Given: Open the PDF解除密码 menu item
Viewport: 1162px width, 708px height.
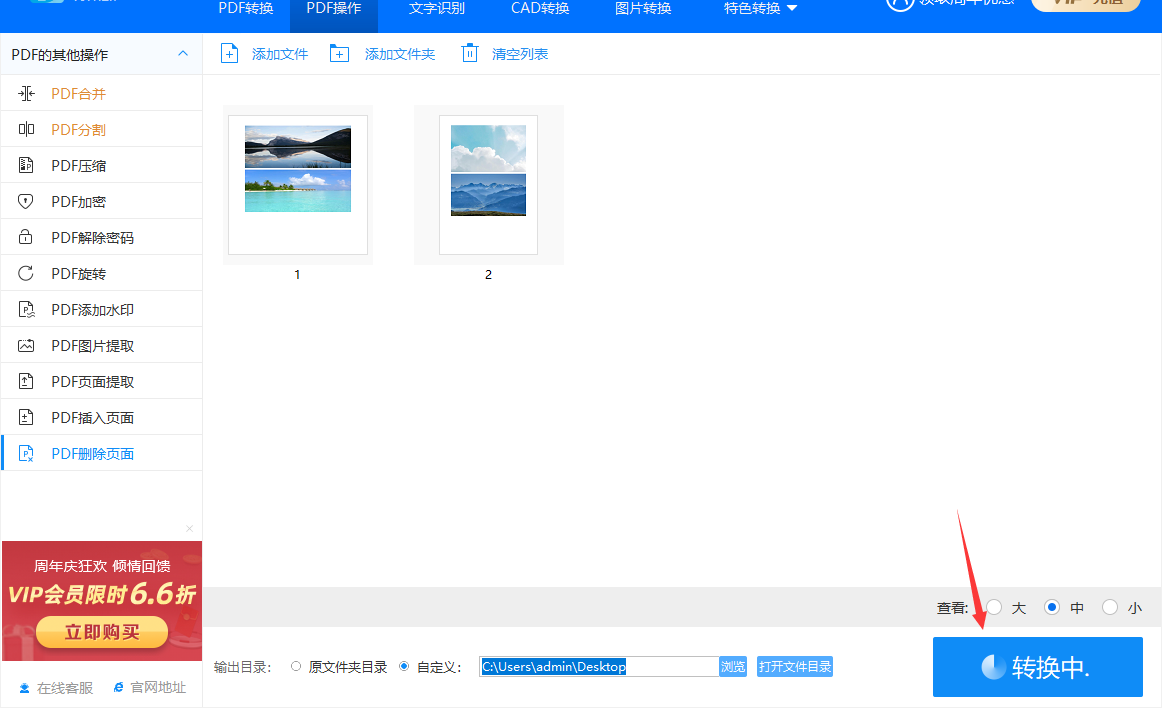Looking at the screenshot, I should pyautogui.click(x=102, y=237).
